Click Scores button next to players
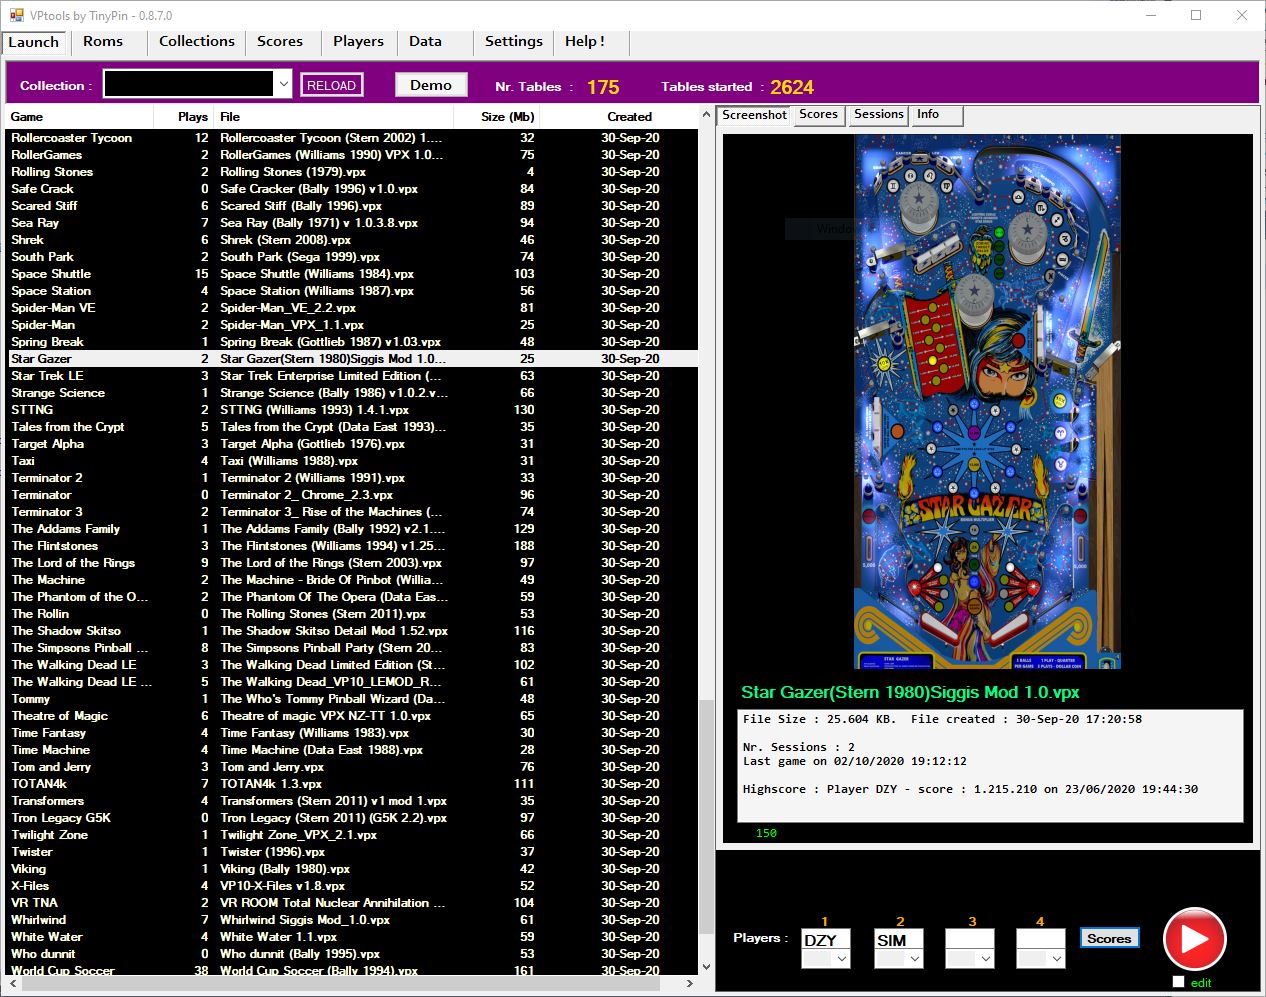This screenshot has height=997, width=1266. [1109, 938]
